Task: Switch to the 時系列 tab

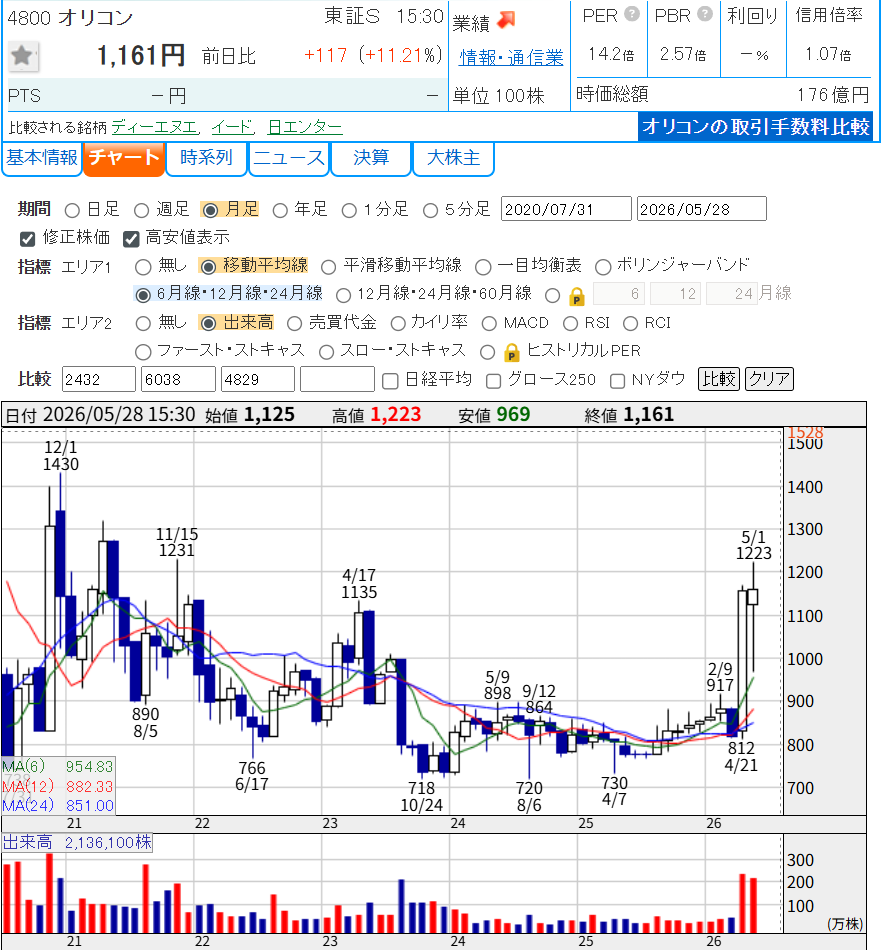Action: pos(206,158)
